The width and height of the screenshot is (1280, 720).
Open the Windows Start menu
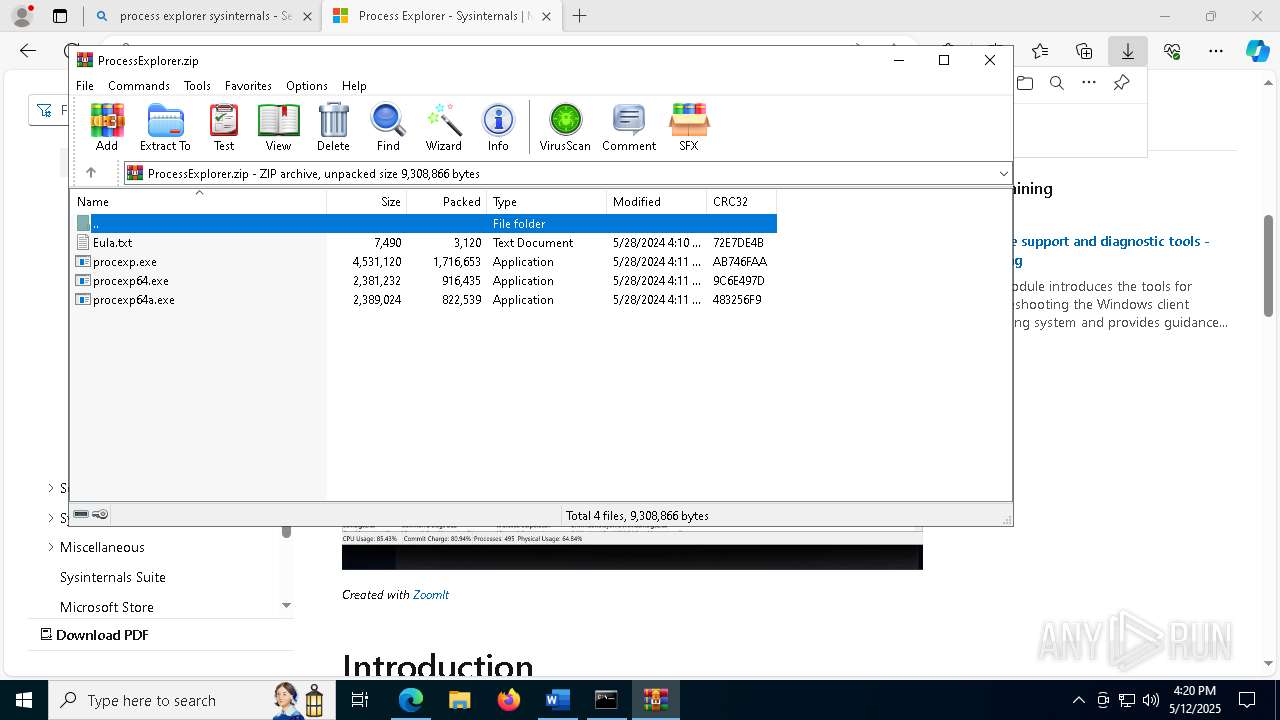click(23, 700)
